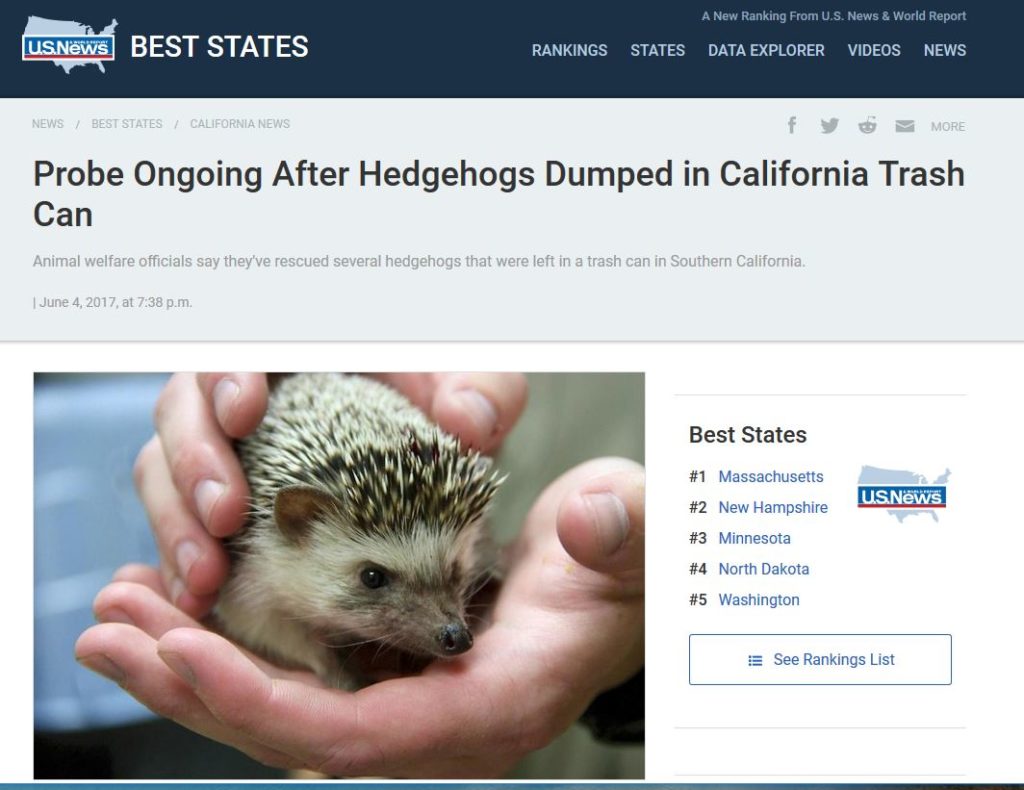1024x790 pixels.
Task: Click the NEWS breadcrumb link
Action: pyautogui.click(x=48, y=124)
